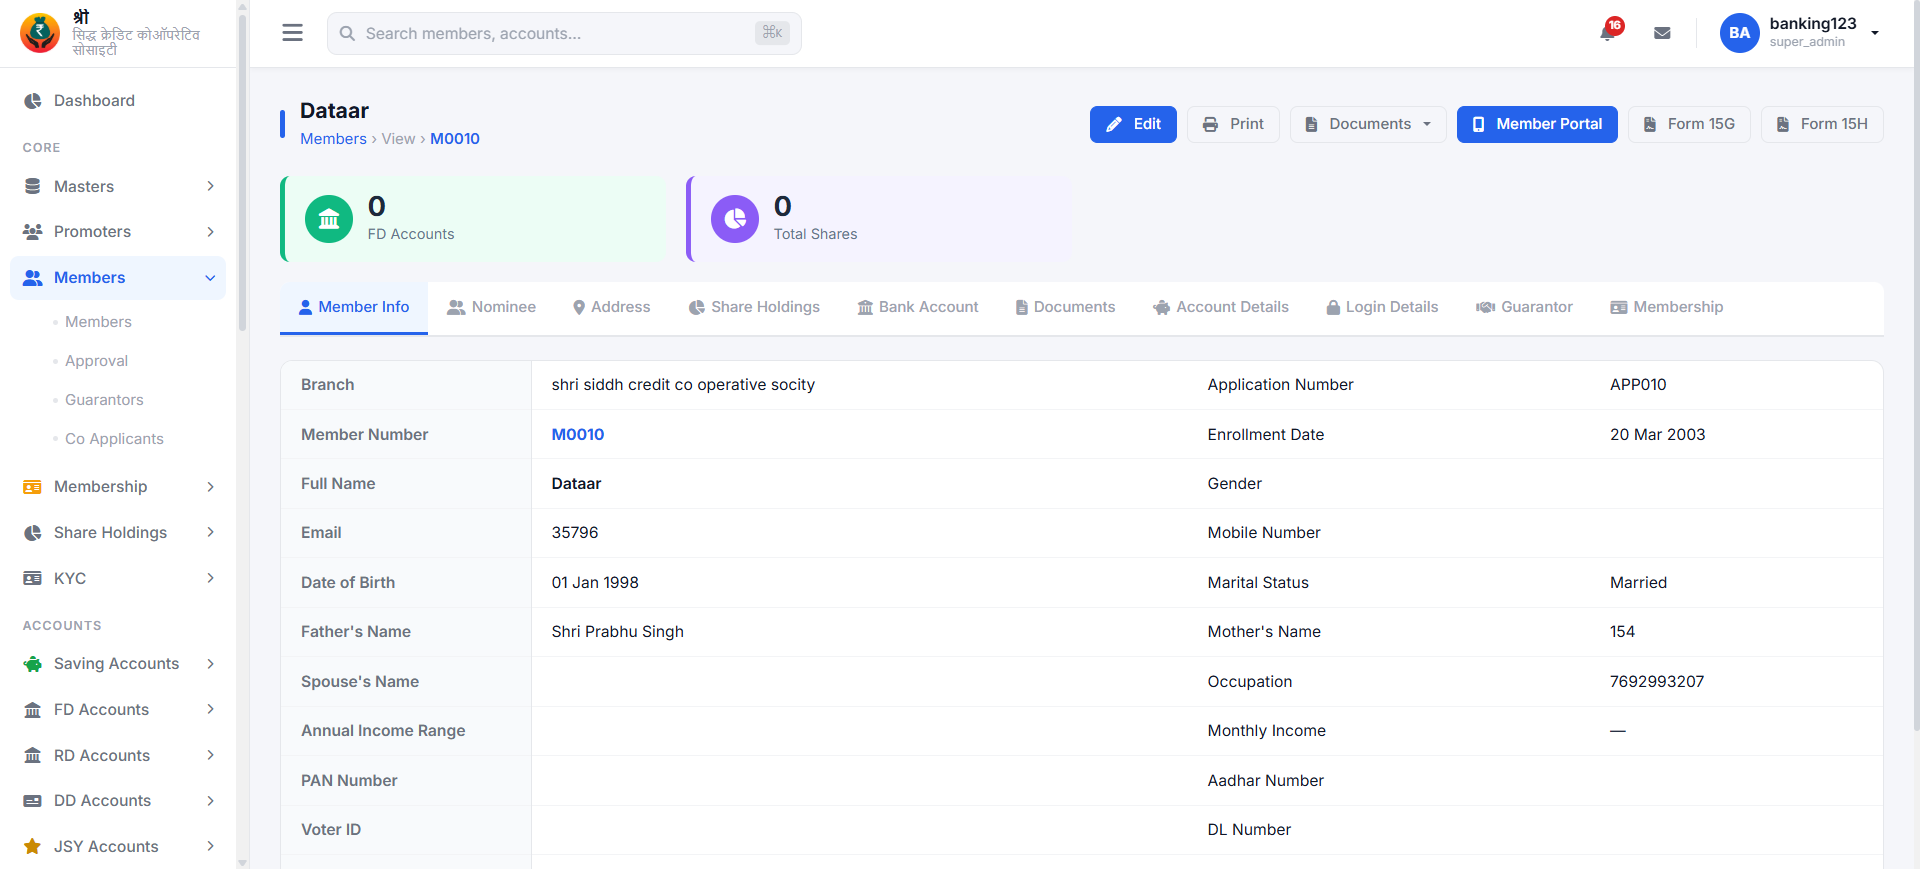The image size is (1920, 869).
Task: Expand the FD Accounts sidebar chevron
Action: coord(210,710)
